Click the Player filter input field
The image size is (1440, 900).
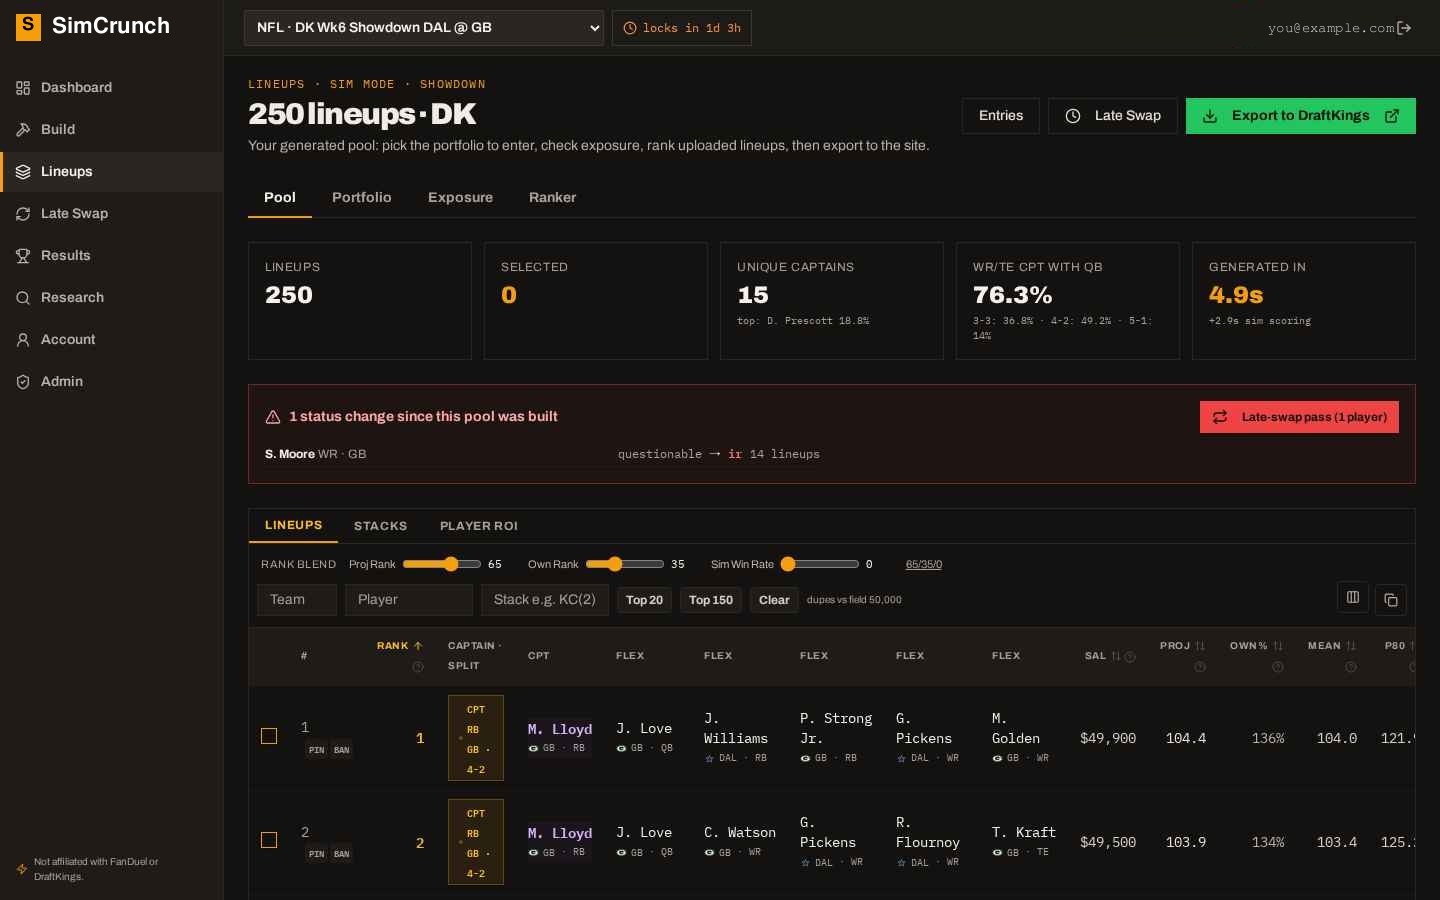[409, 600]
